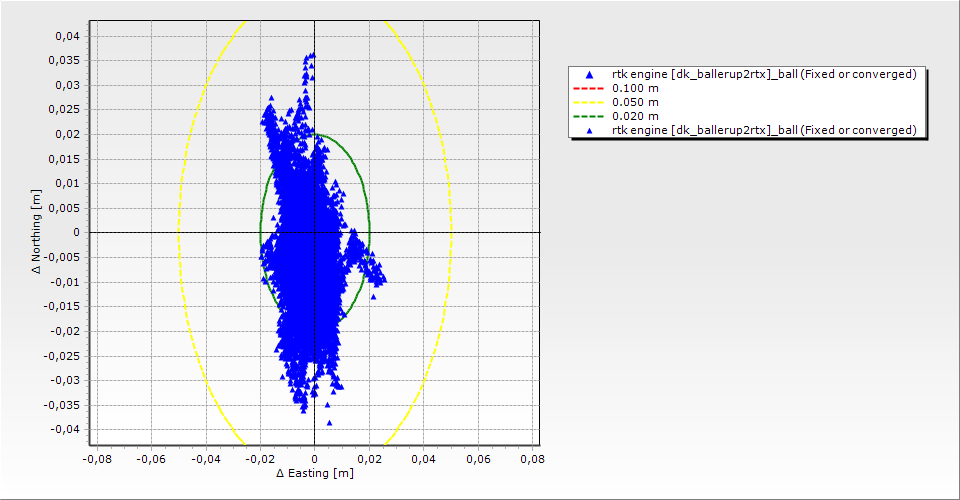Click the red dashed line legend swatch
The height and width of the screenshot is (500, 960).
click(x=588, y=88)
